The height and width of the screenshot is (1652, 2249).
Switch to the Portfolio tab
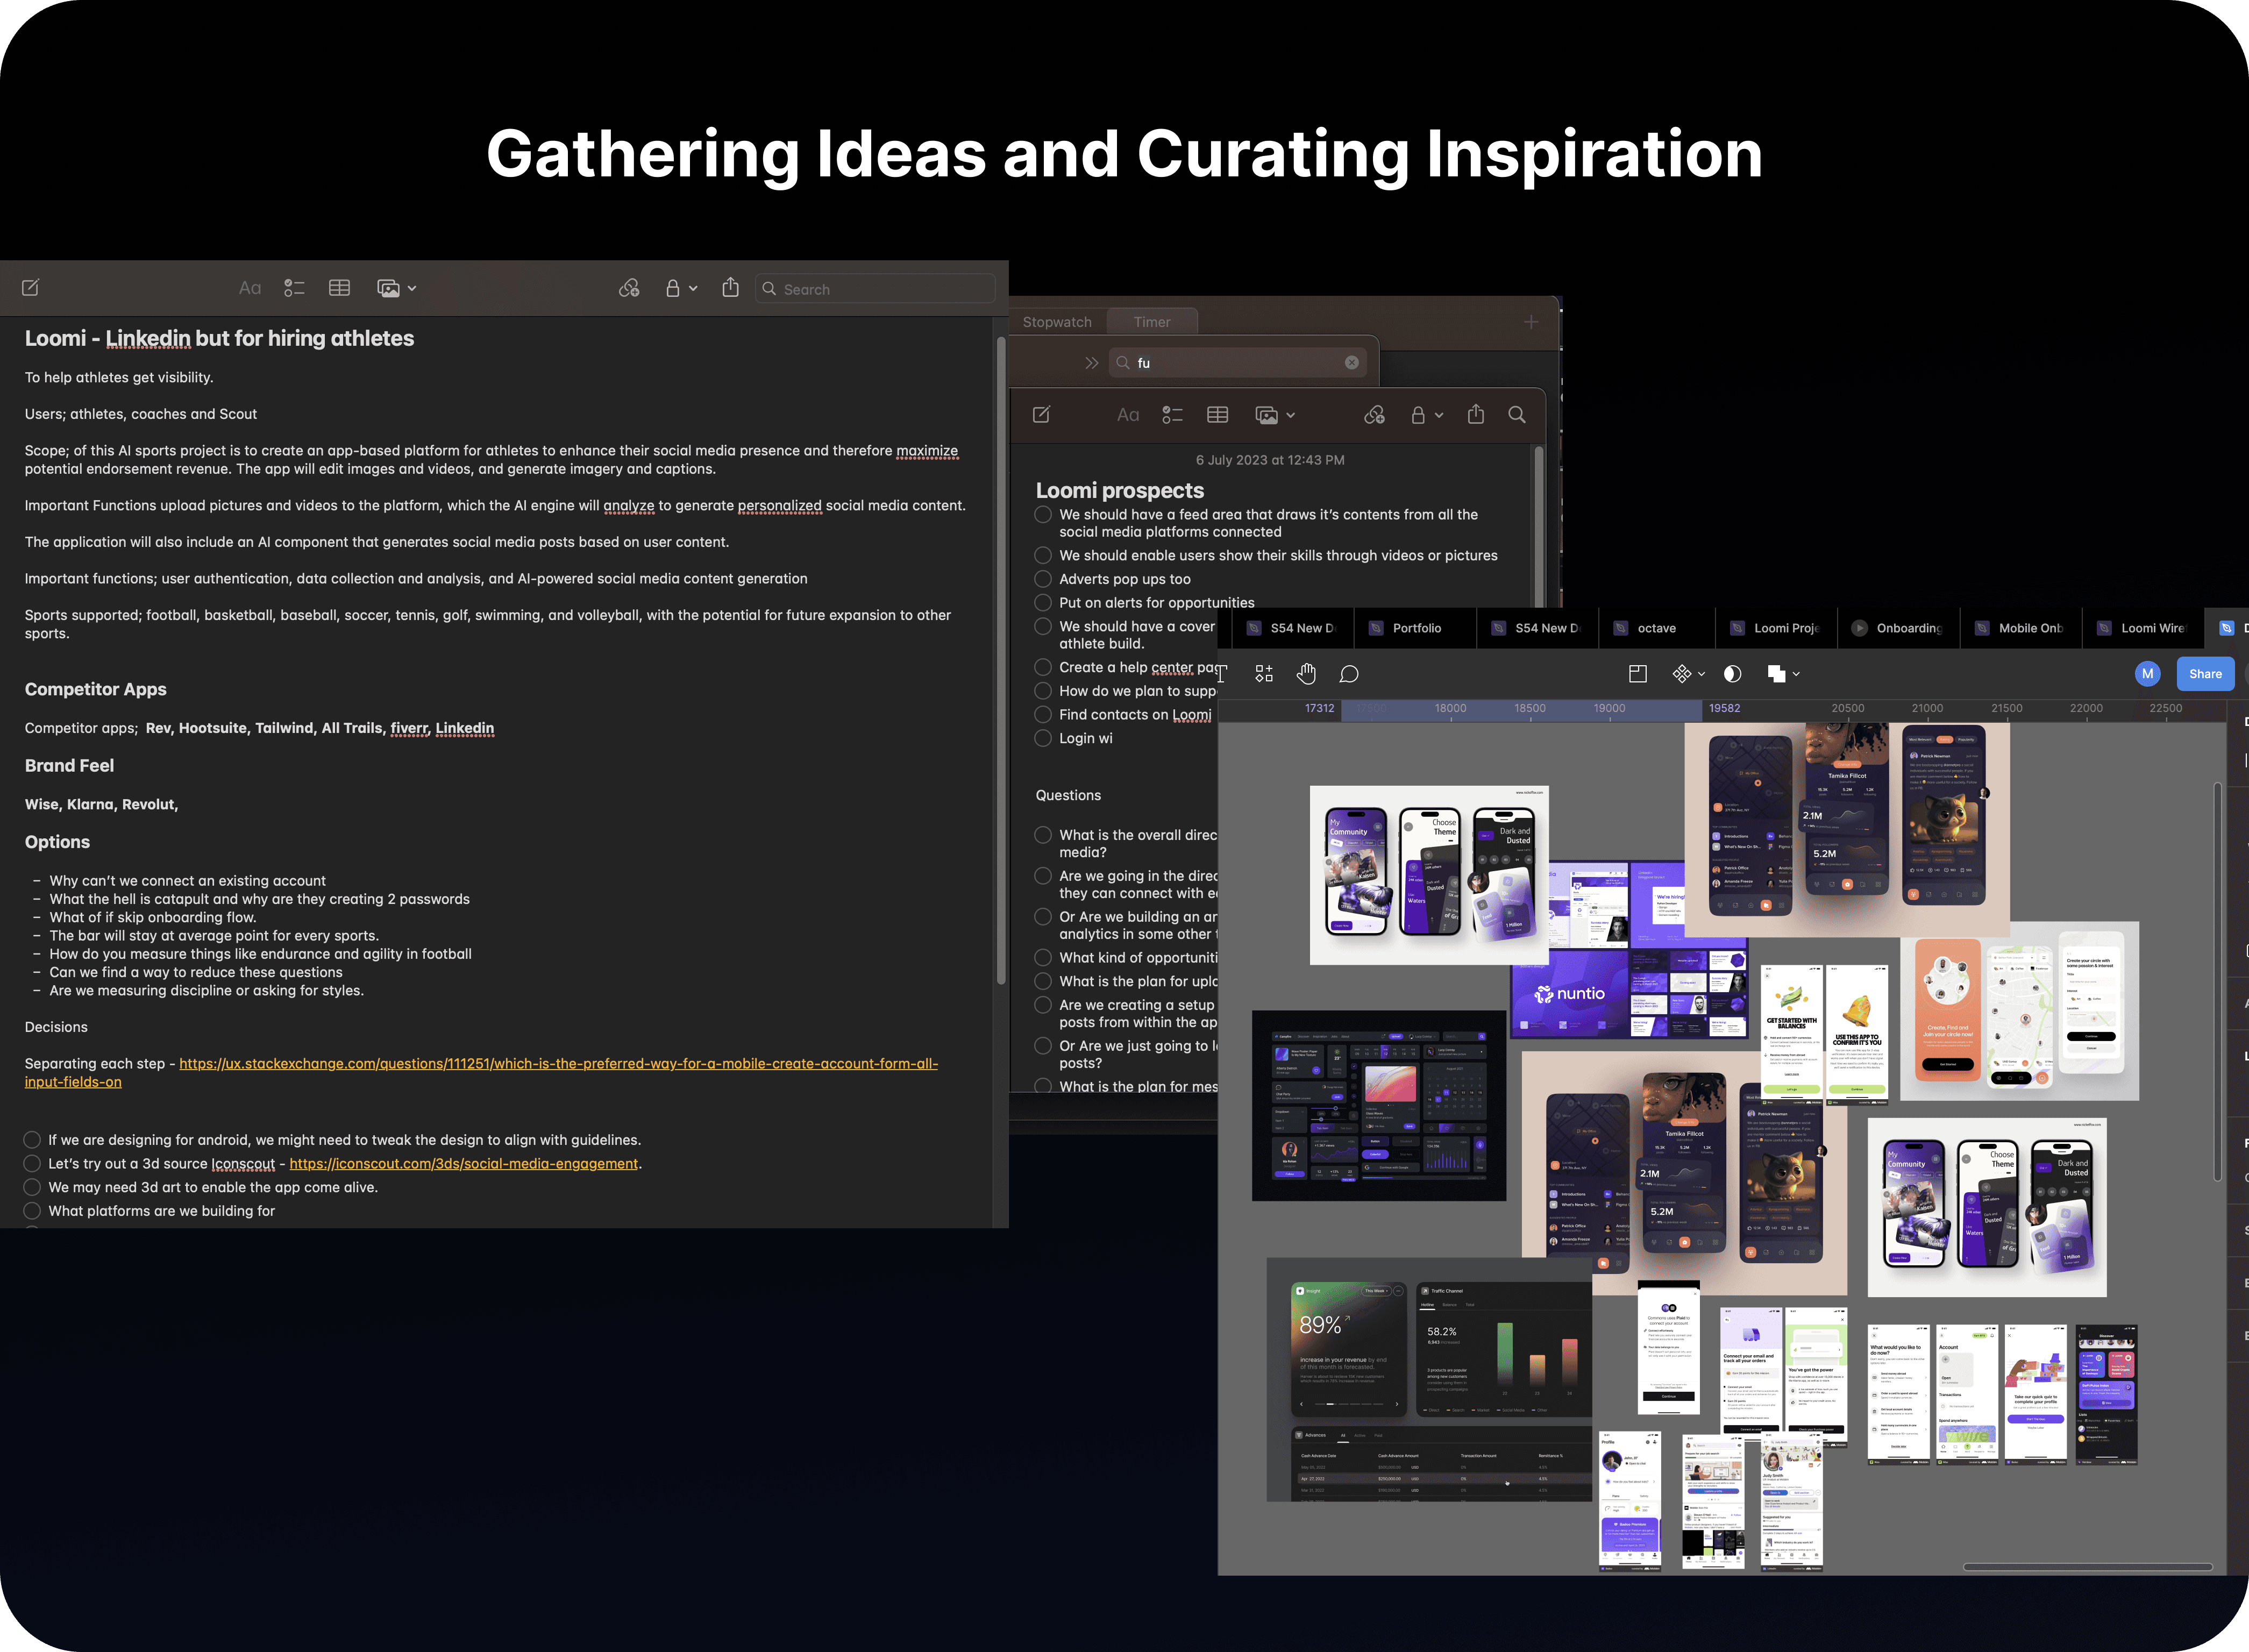pyautogui.click(x=1416, y=628)
